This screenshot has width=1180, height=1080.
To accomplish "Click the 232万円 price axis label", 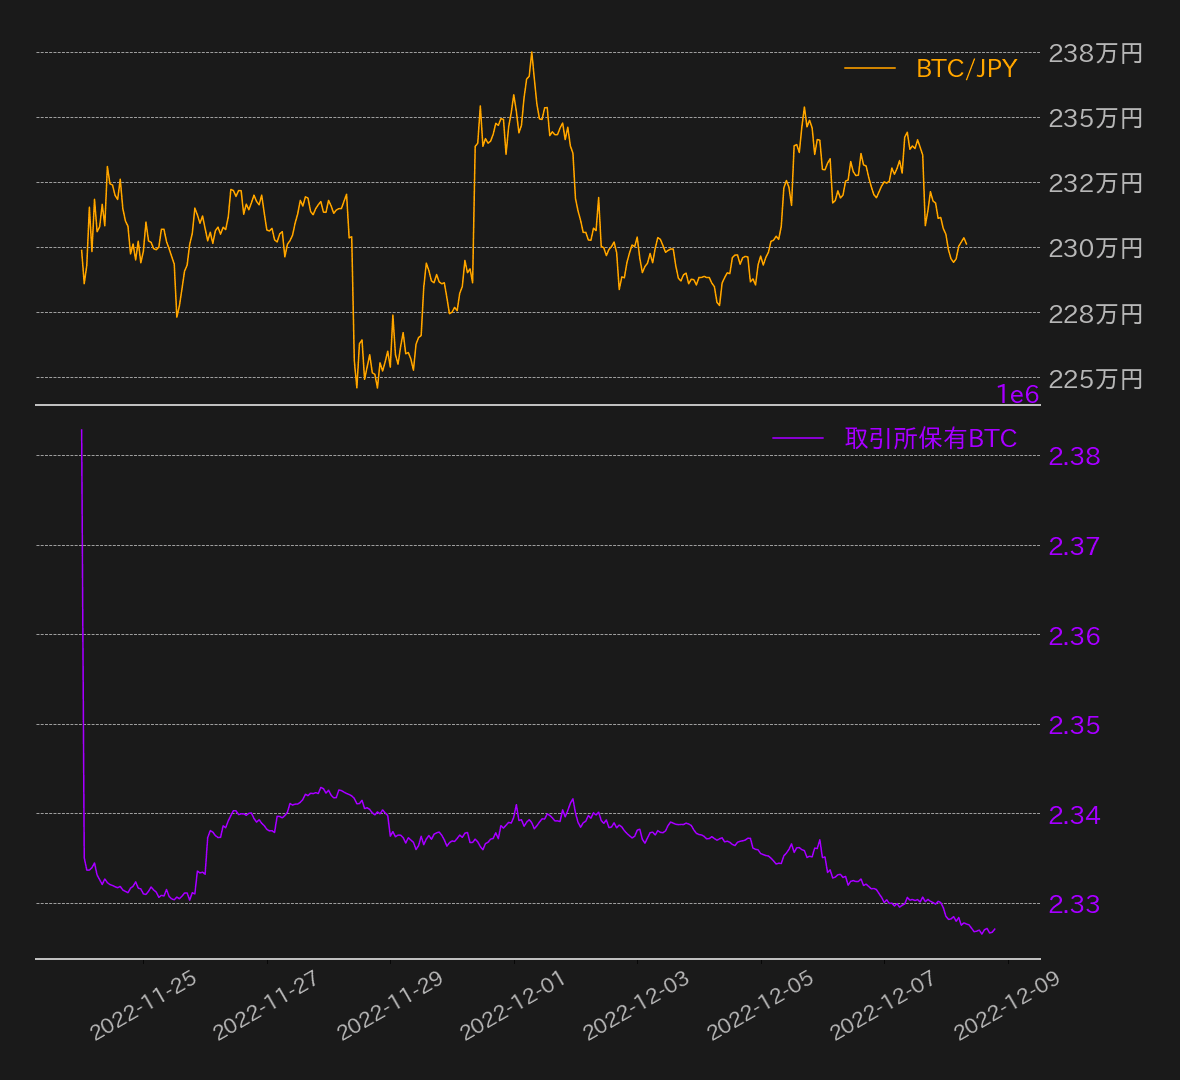I will [1095, 183].
